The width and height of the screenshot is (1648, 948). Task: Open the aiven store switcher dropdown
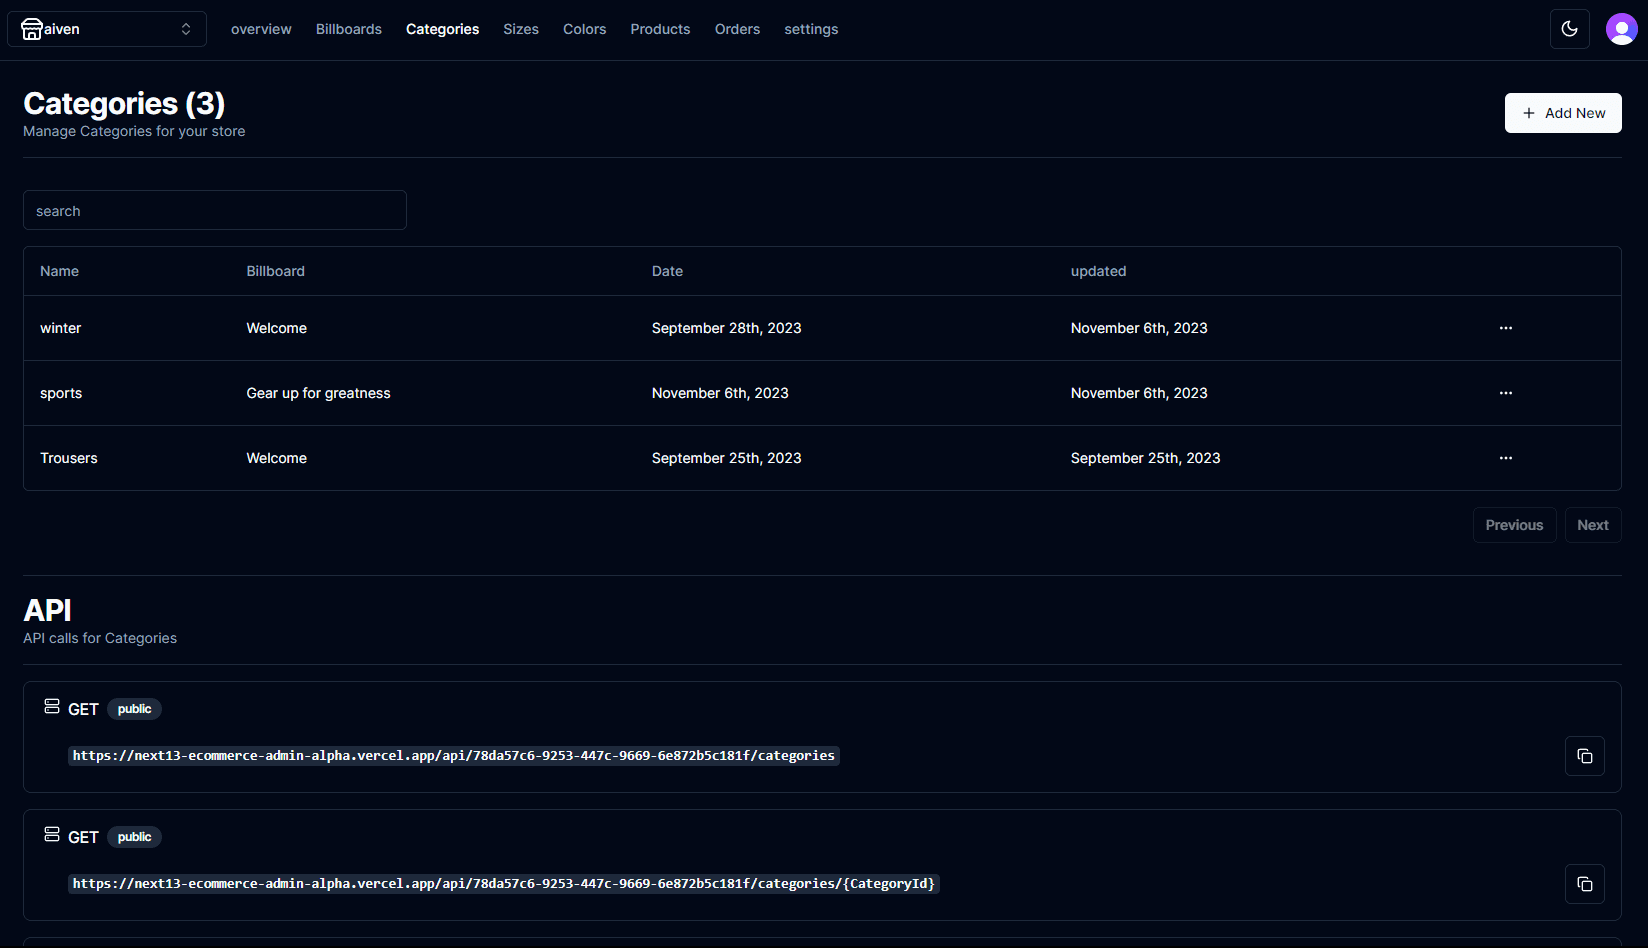click(x=107, y=29)
